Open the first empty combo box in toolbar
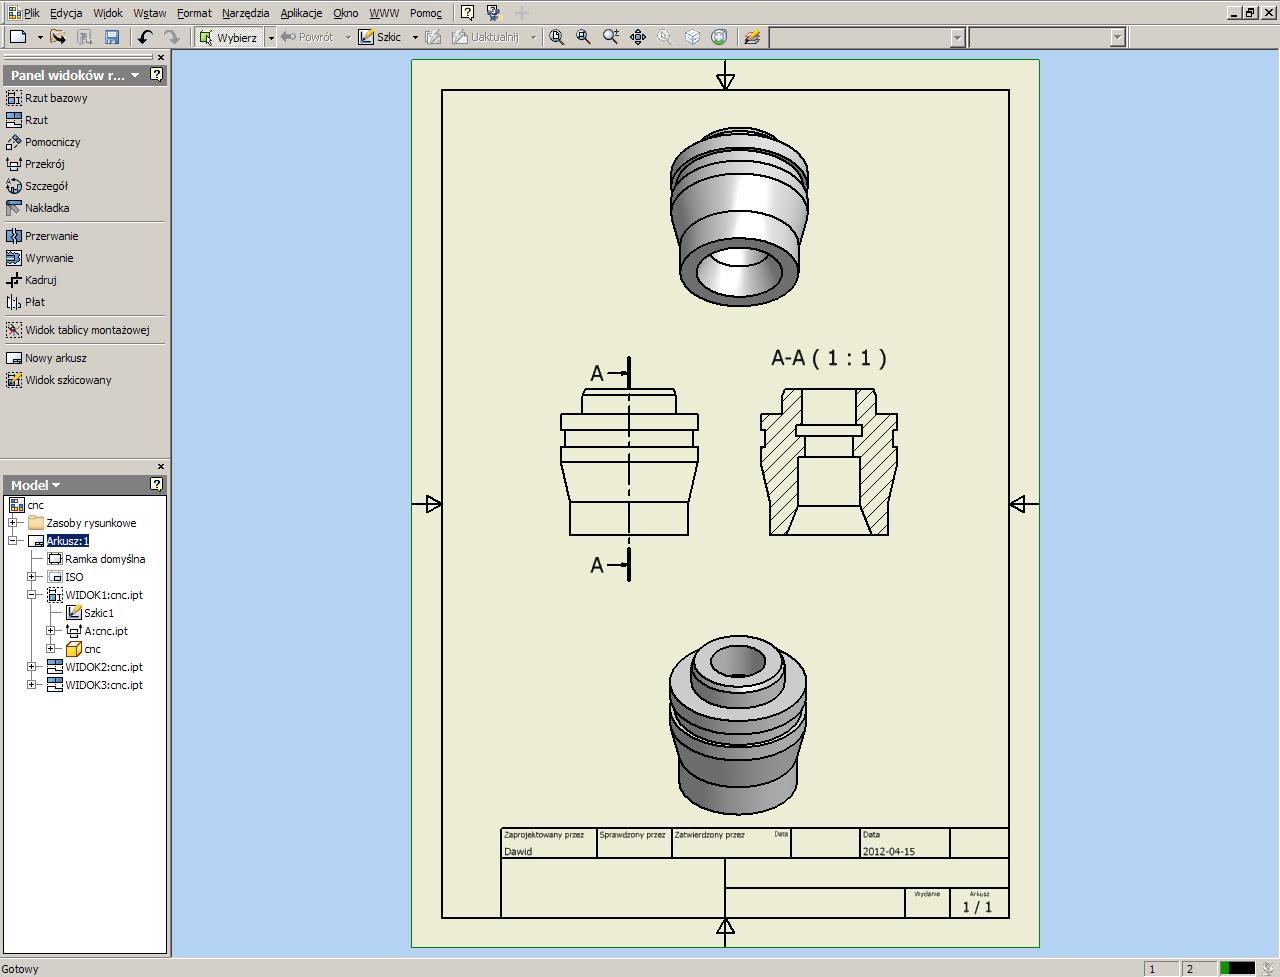The width and height of the screenshot is (1280, 977). 957,37
